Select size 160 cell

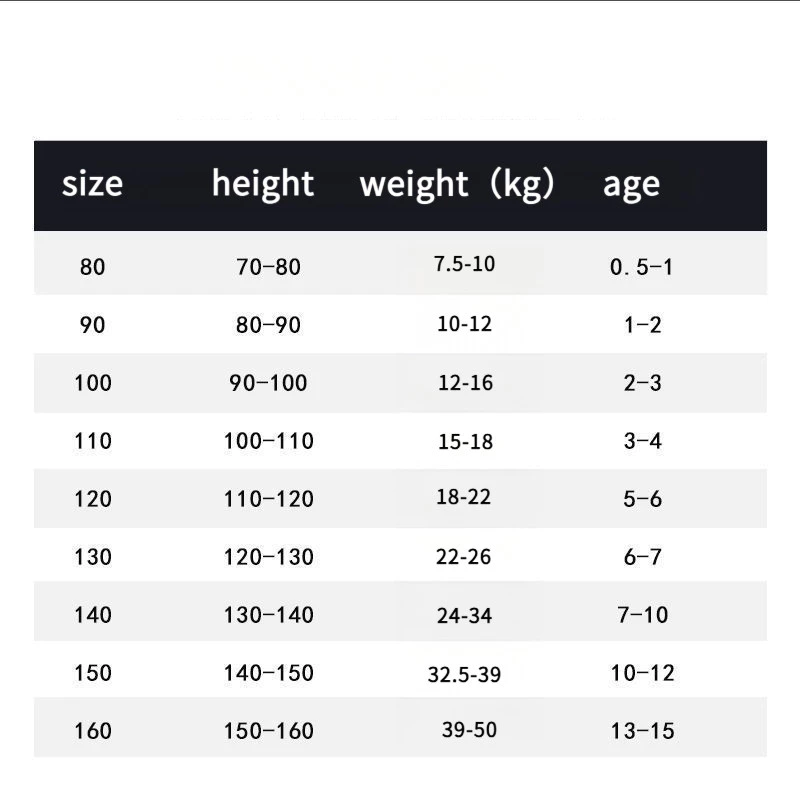point(93,731)
